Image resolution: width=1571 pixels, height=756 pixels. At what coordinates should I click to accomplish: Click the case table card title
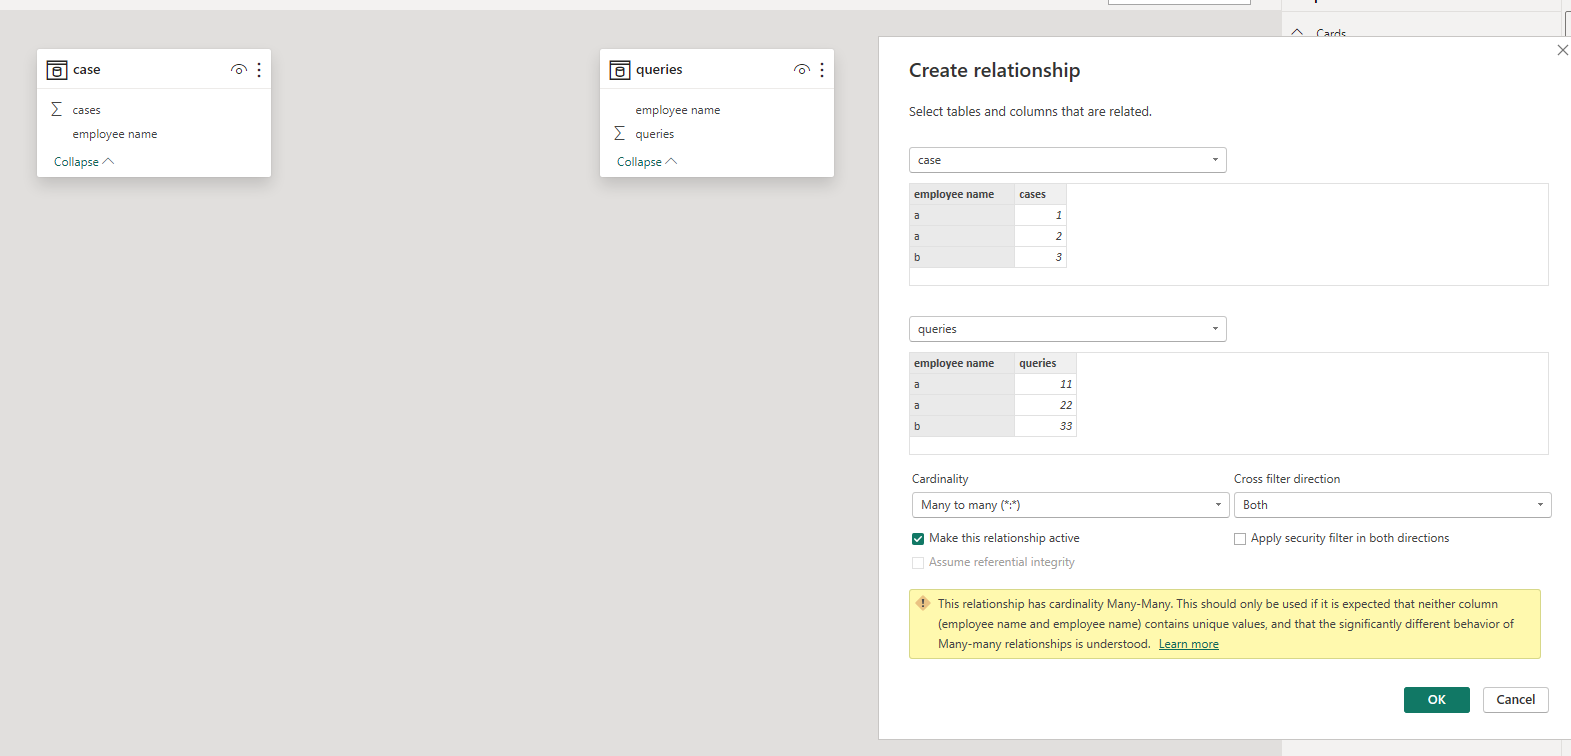point(87,70)
